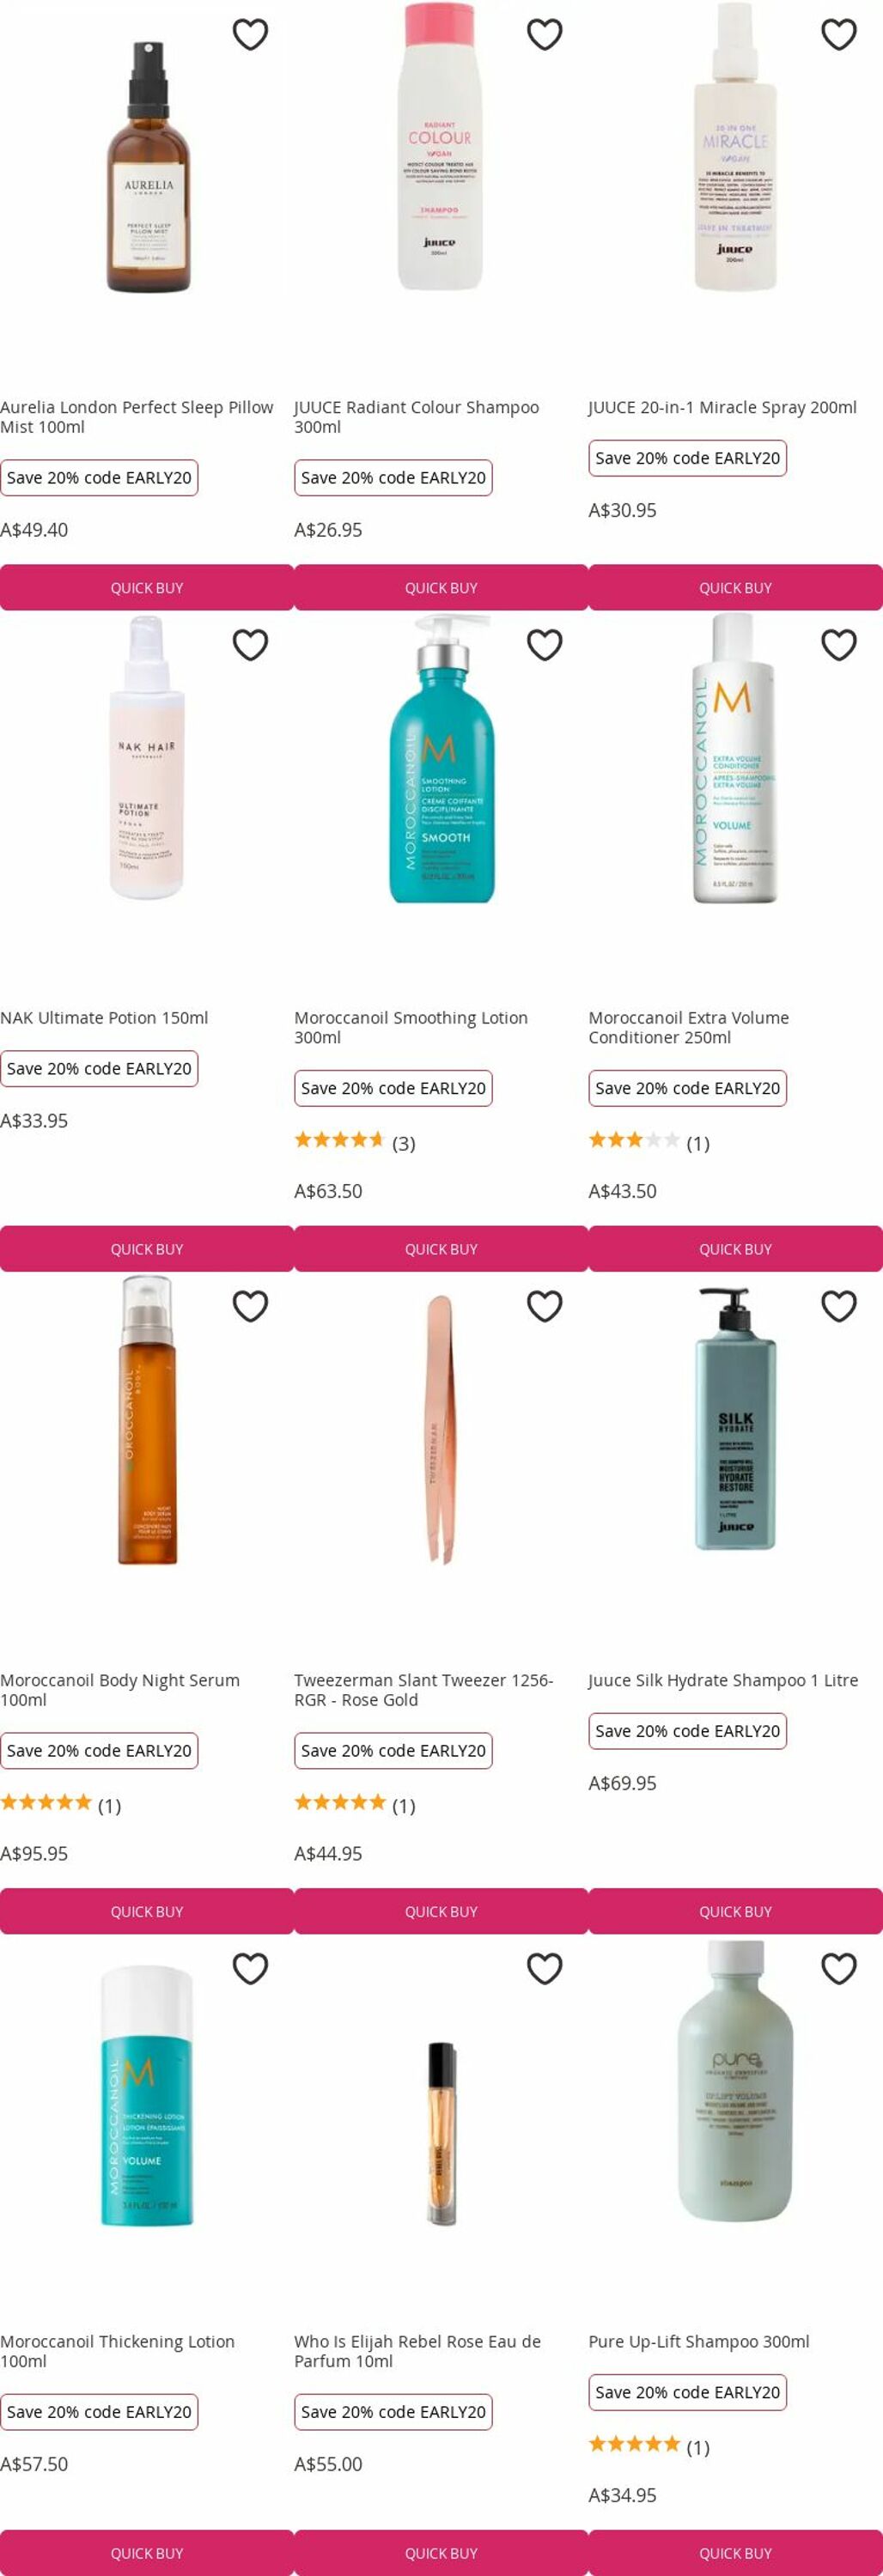Favorite the Pure Up-Lift Shampoo
Viewport: 883px width, 2576px height.
pyautogui.click(x=838, y=1968)
